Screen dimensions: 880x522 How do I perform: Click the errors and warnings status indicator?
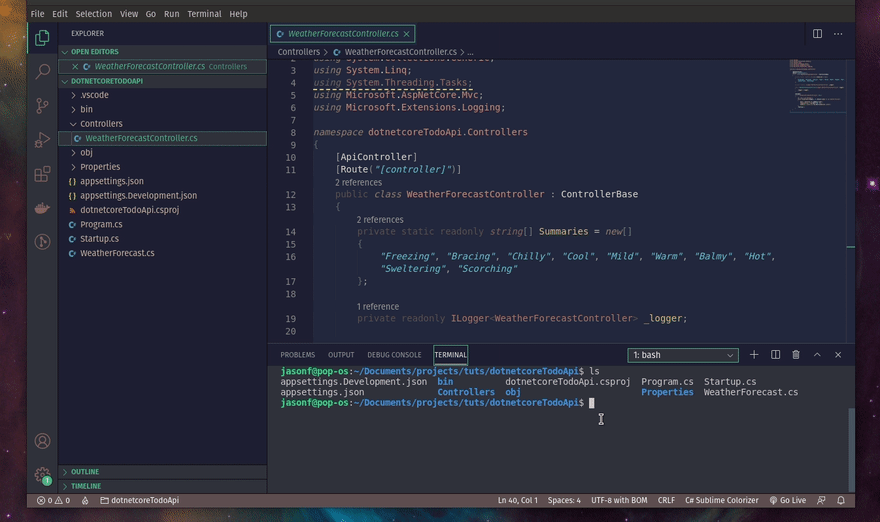click(53, 500)
